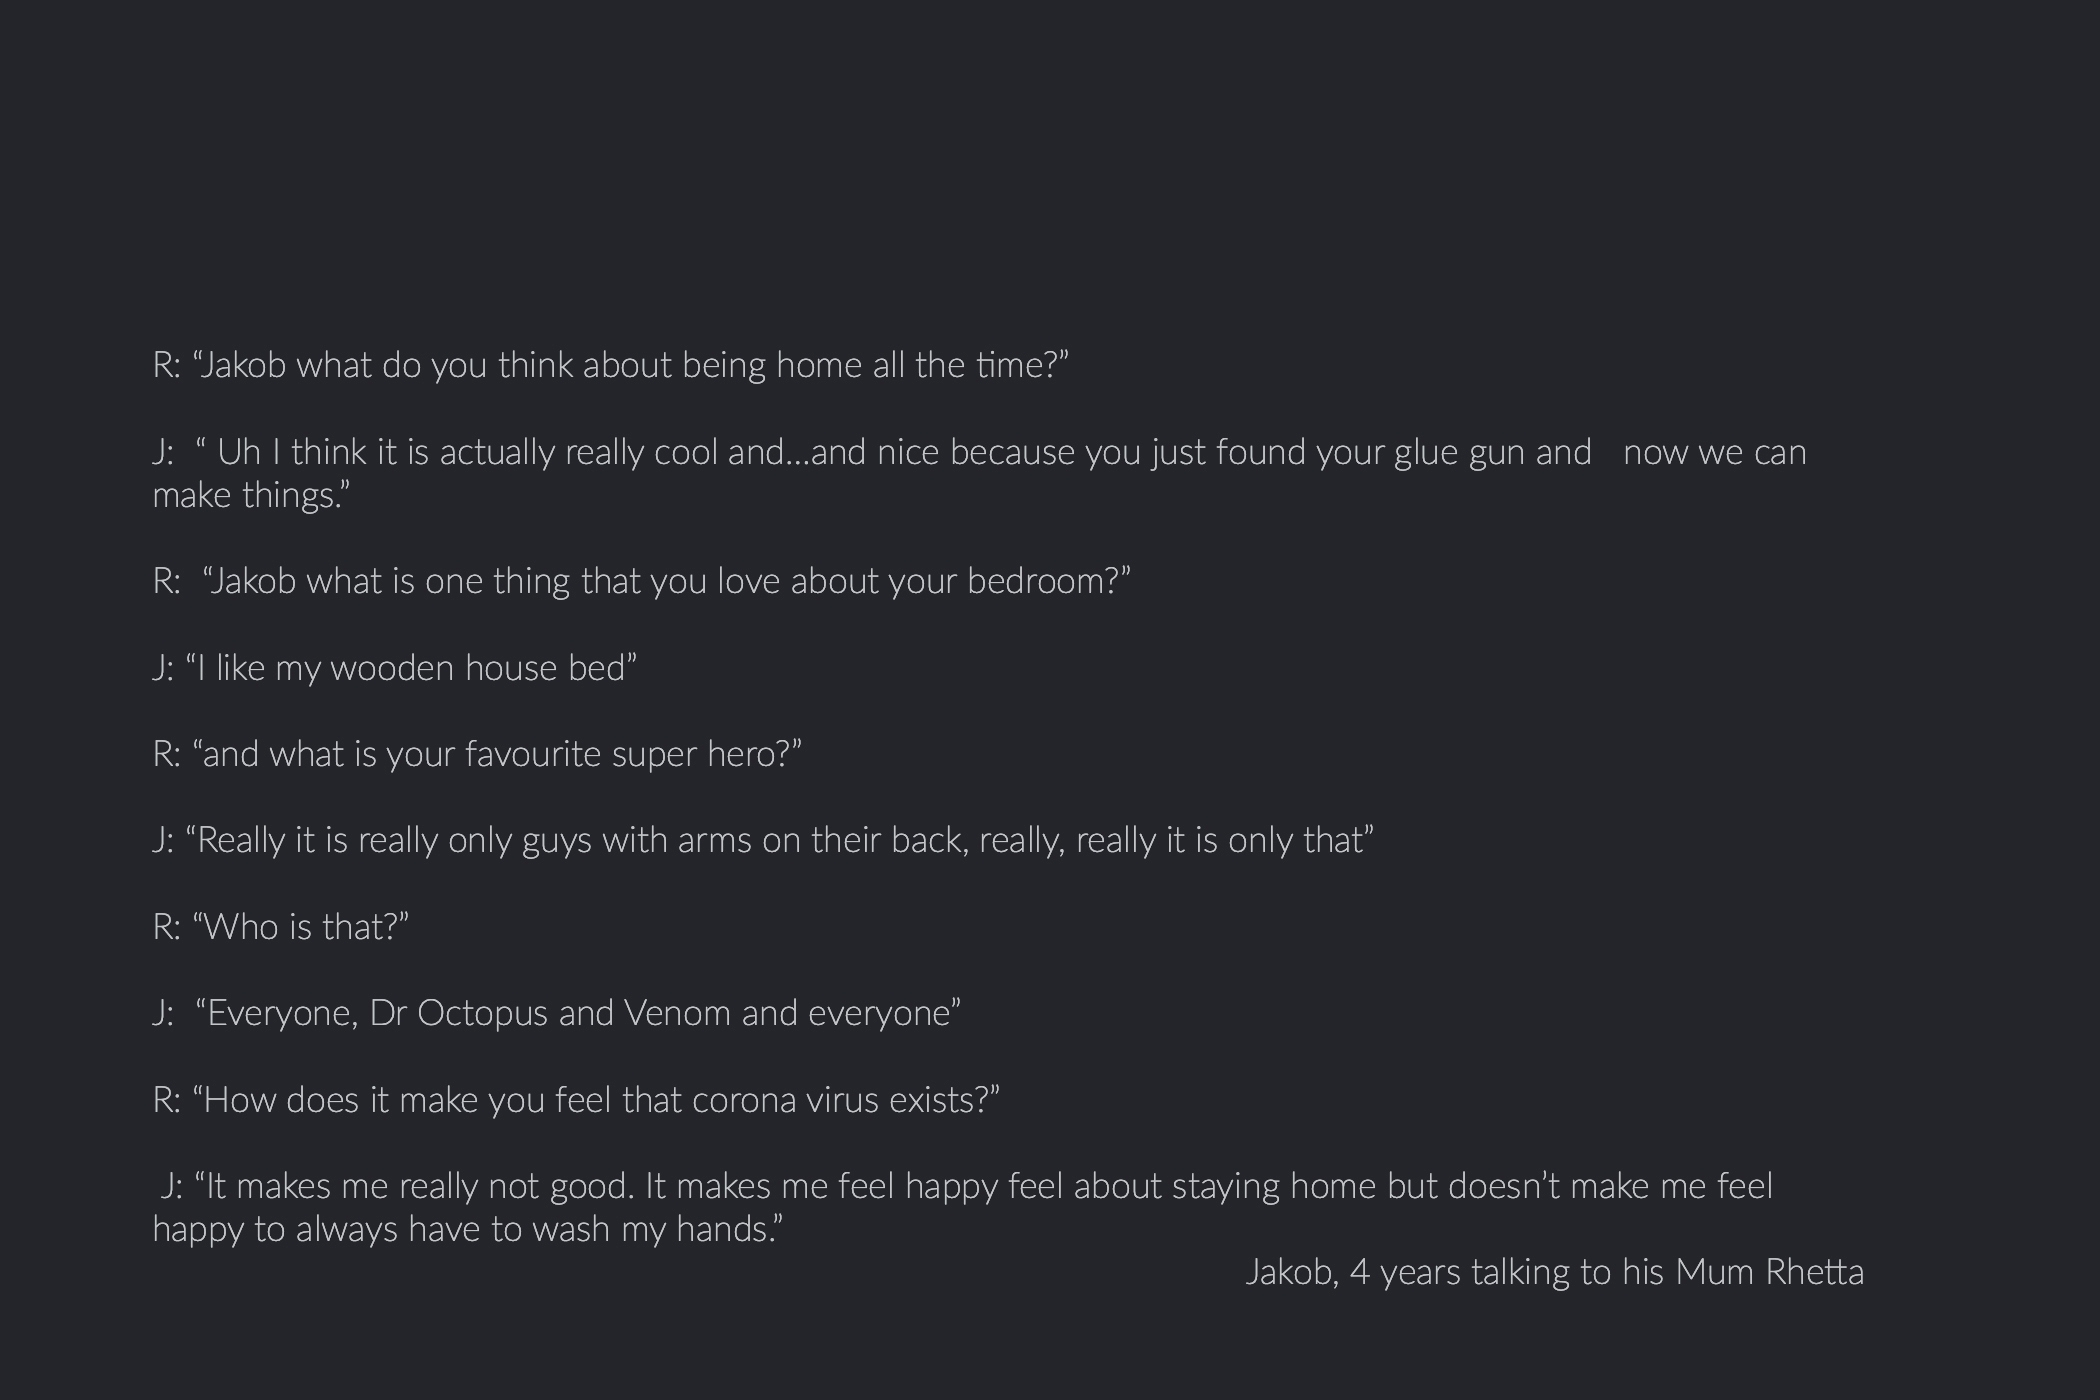Click the text "make things."

tap(251, 496)
